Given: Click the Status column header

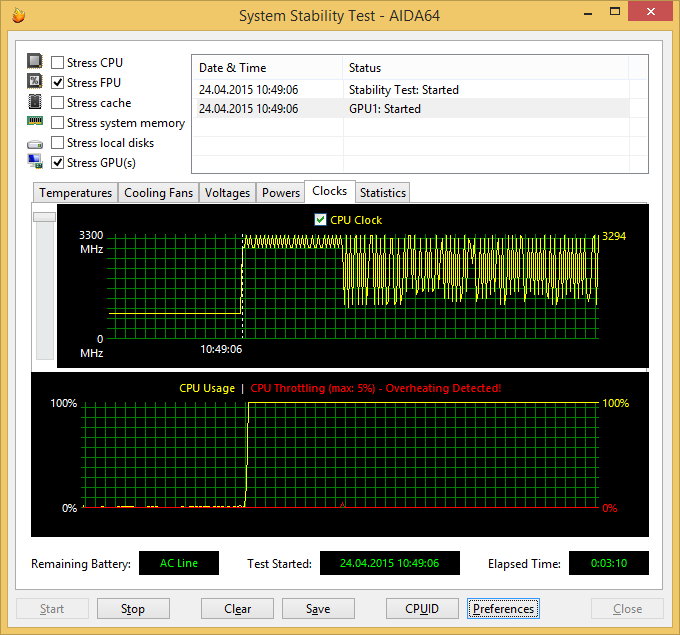Looking at the screenshot, I should pyautogui.click(x=485, y=68).
